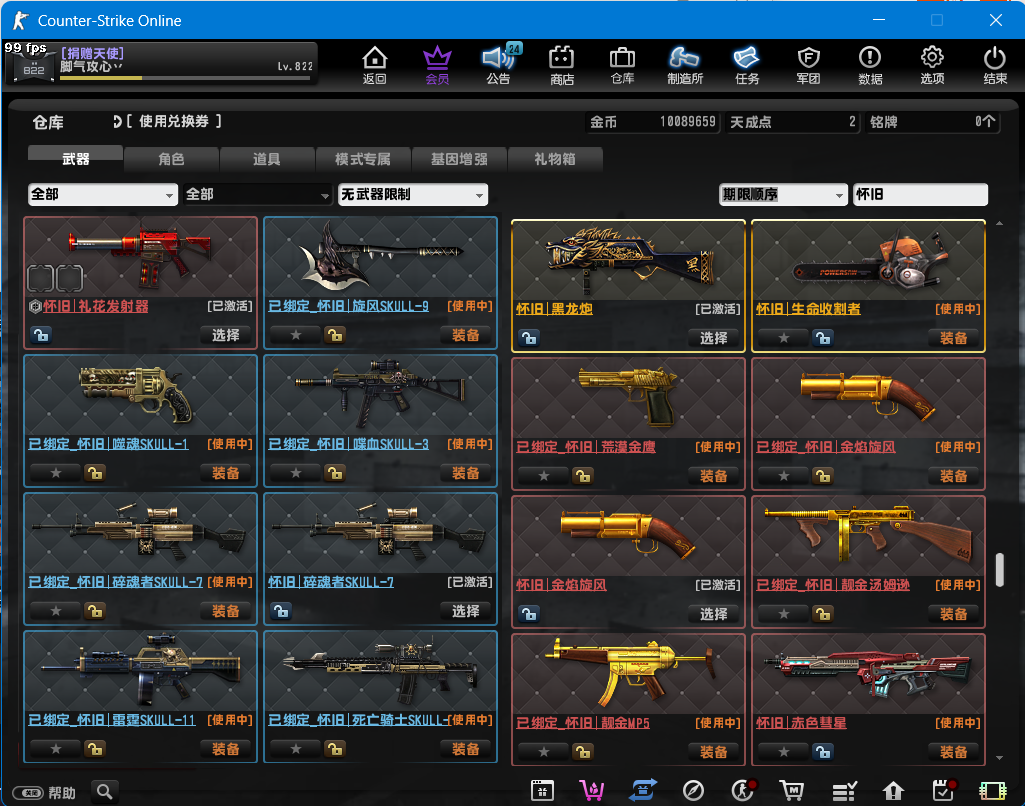Screen dimensions: 1025x806
Task: Open the 任务 missions icon
Action: point(747,65)
